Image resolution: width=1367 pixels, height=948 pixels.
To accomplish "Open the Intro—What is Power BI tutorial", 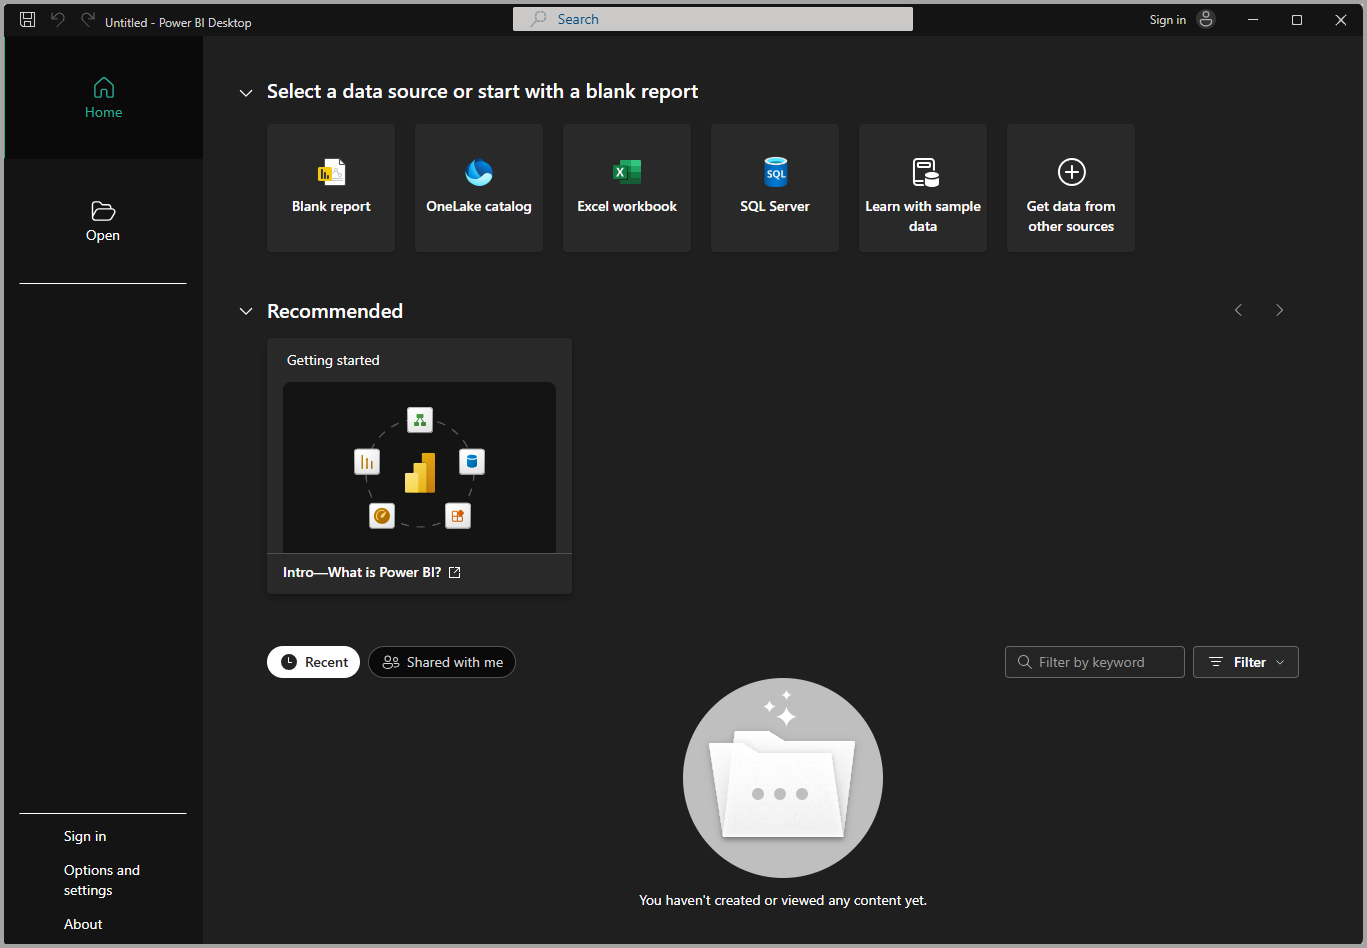I will coord(362,571).
